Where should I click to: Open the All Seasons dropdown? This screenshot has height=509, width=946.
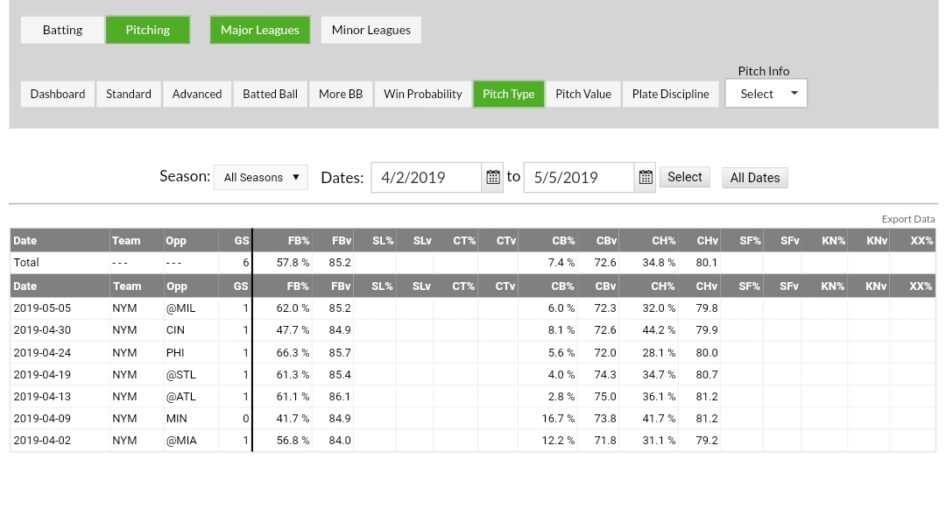pyautogui.click(x=261, y=177)
